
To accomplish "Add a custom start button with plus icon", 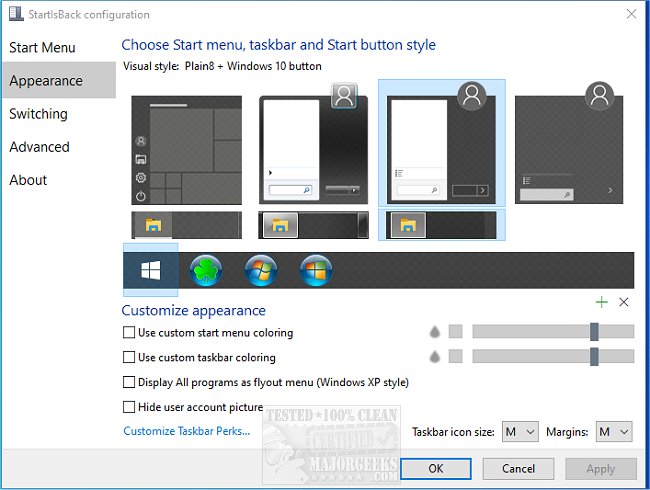I will coord(601,302).
